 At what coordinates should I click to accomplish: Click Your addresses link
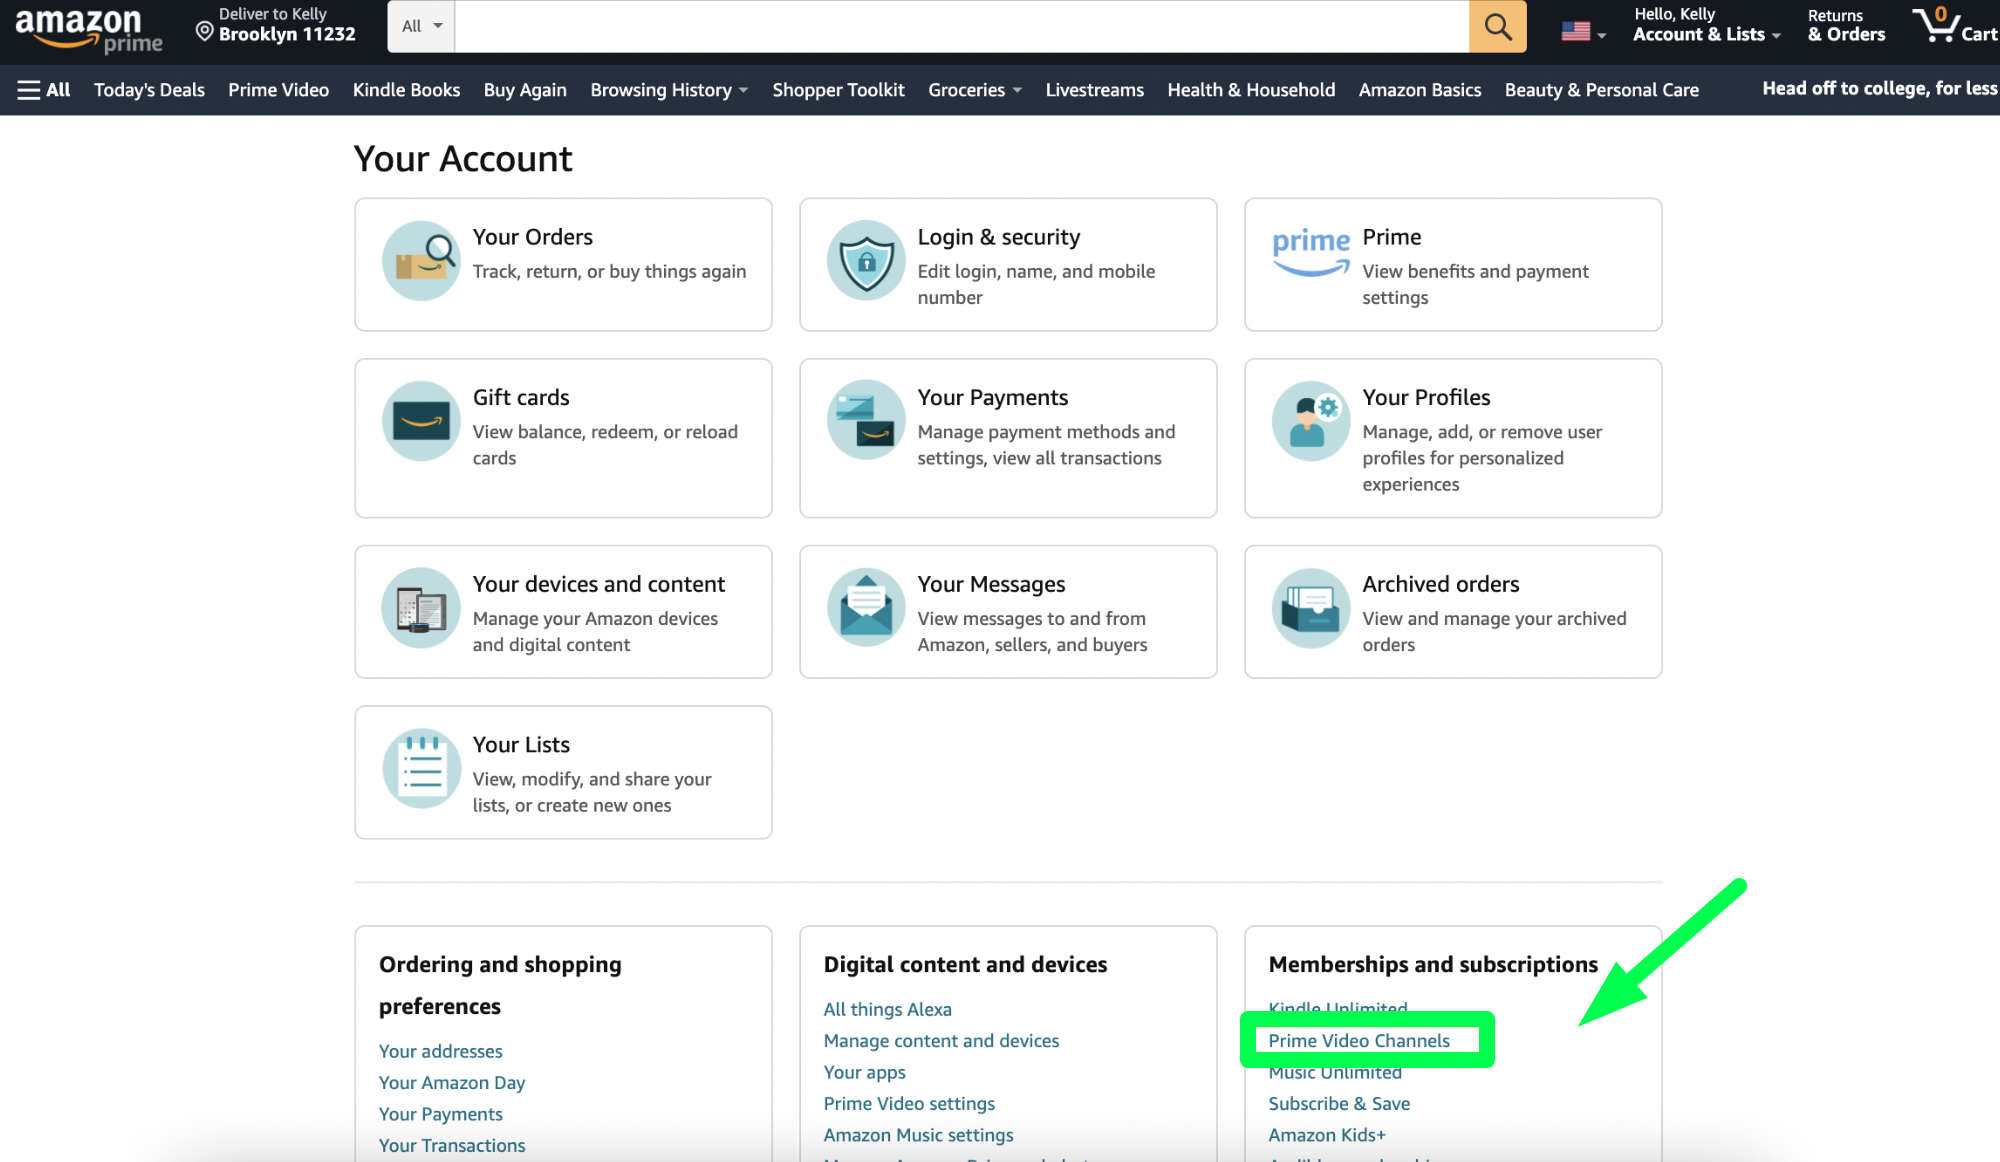(440, 1050)
